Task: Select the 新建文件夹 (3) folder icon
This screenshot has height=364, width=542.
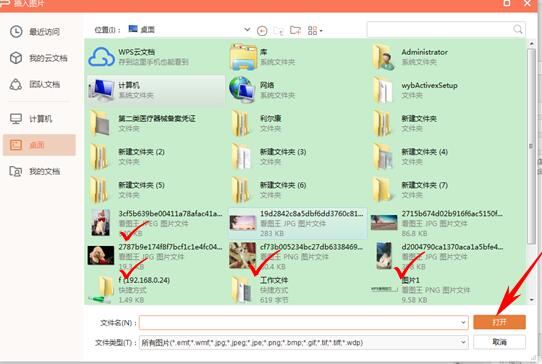Action: (x=241, y=157)
